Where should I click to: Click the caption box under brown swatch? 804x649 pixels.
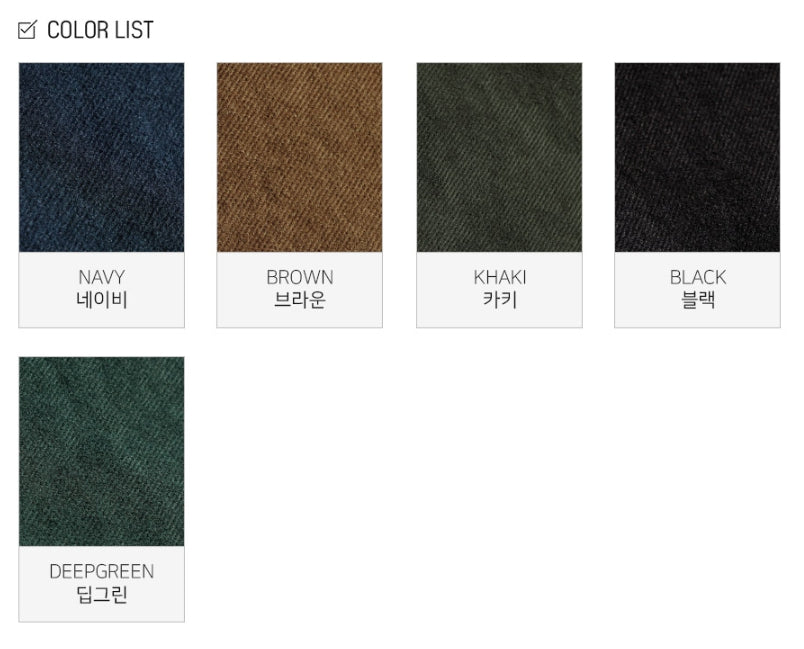pos(299,290)
